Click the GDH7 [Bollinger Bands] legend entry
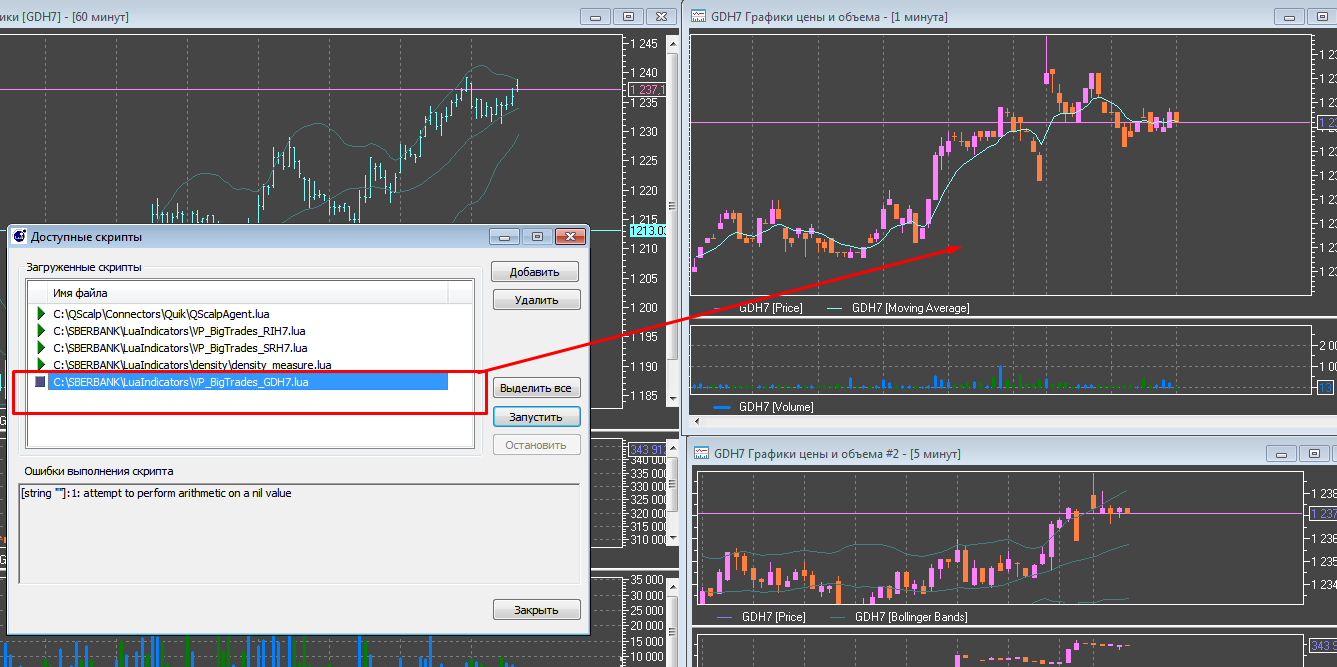Screen dimensions: 1337x667 tap(910, 617)
